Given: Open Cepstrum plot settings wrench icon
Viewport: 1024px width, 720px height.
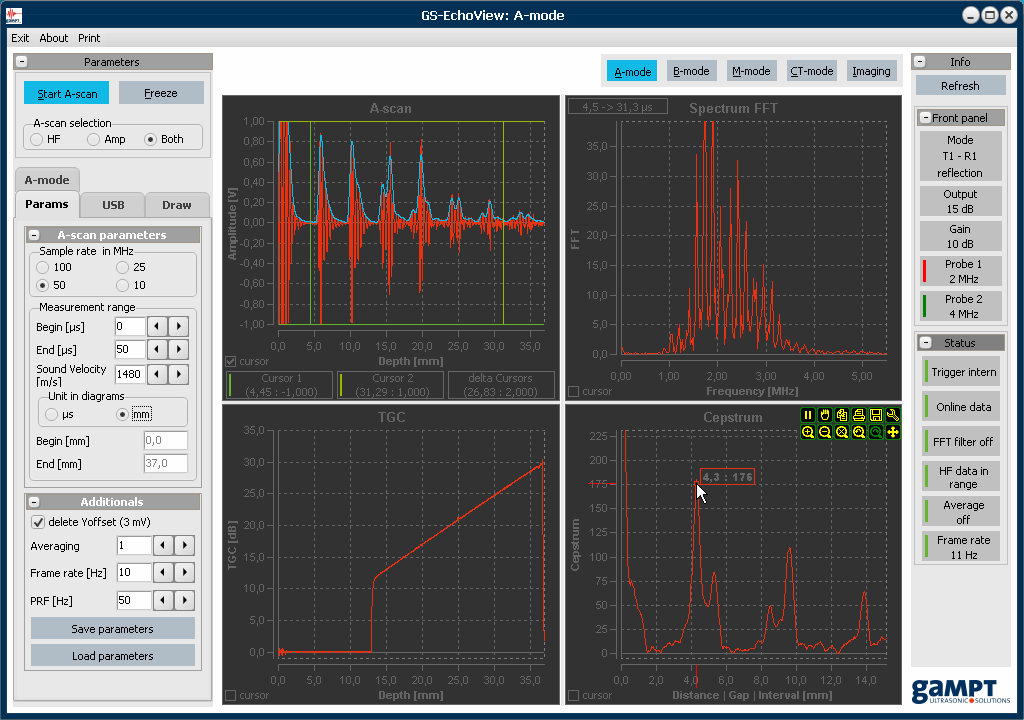Looking at the screenshot, I should pos(893,415).
